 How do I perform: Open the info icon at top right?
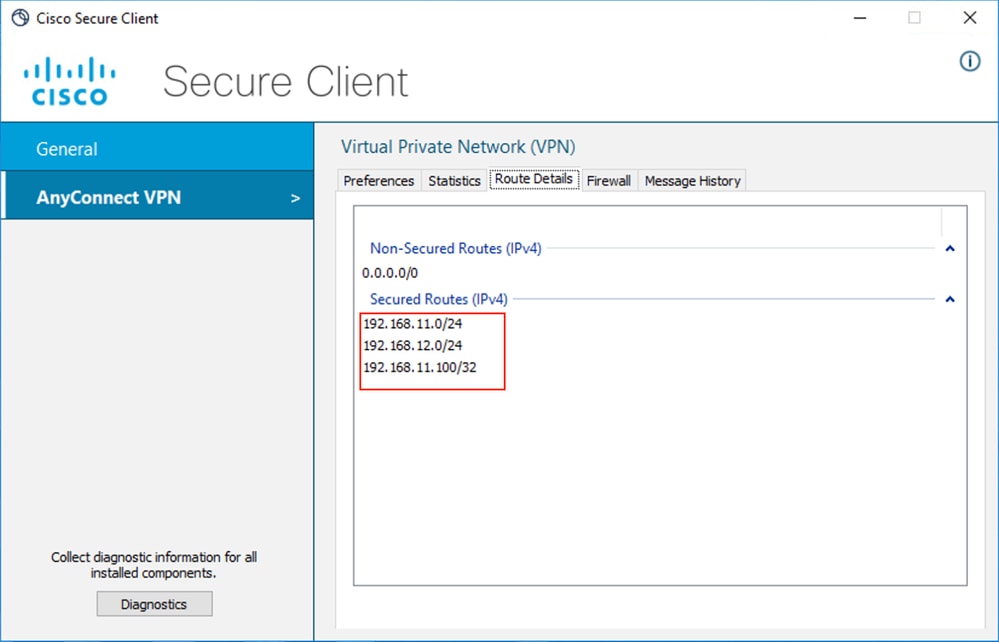[970, 61]
